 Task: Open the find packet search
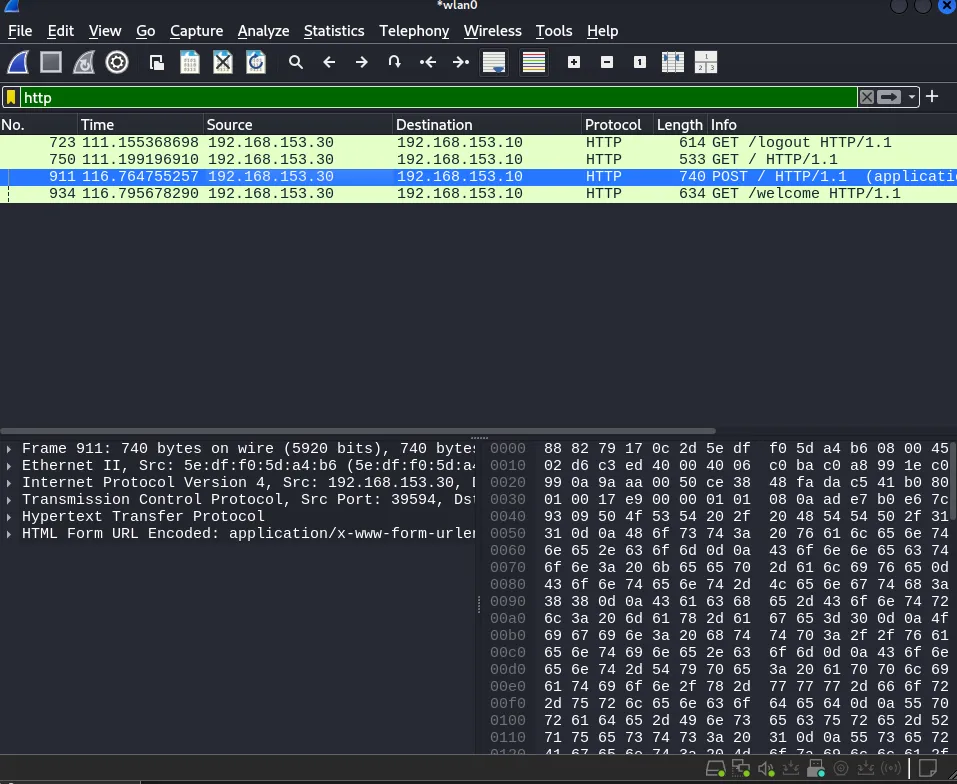click(296, 62)
